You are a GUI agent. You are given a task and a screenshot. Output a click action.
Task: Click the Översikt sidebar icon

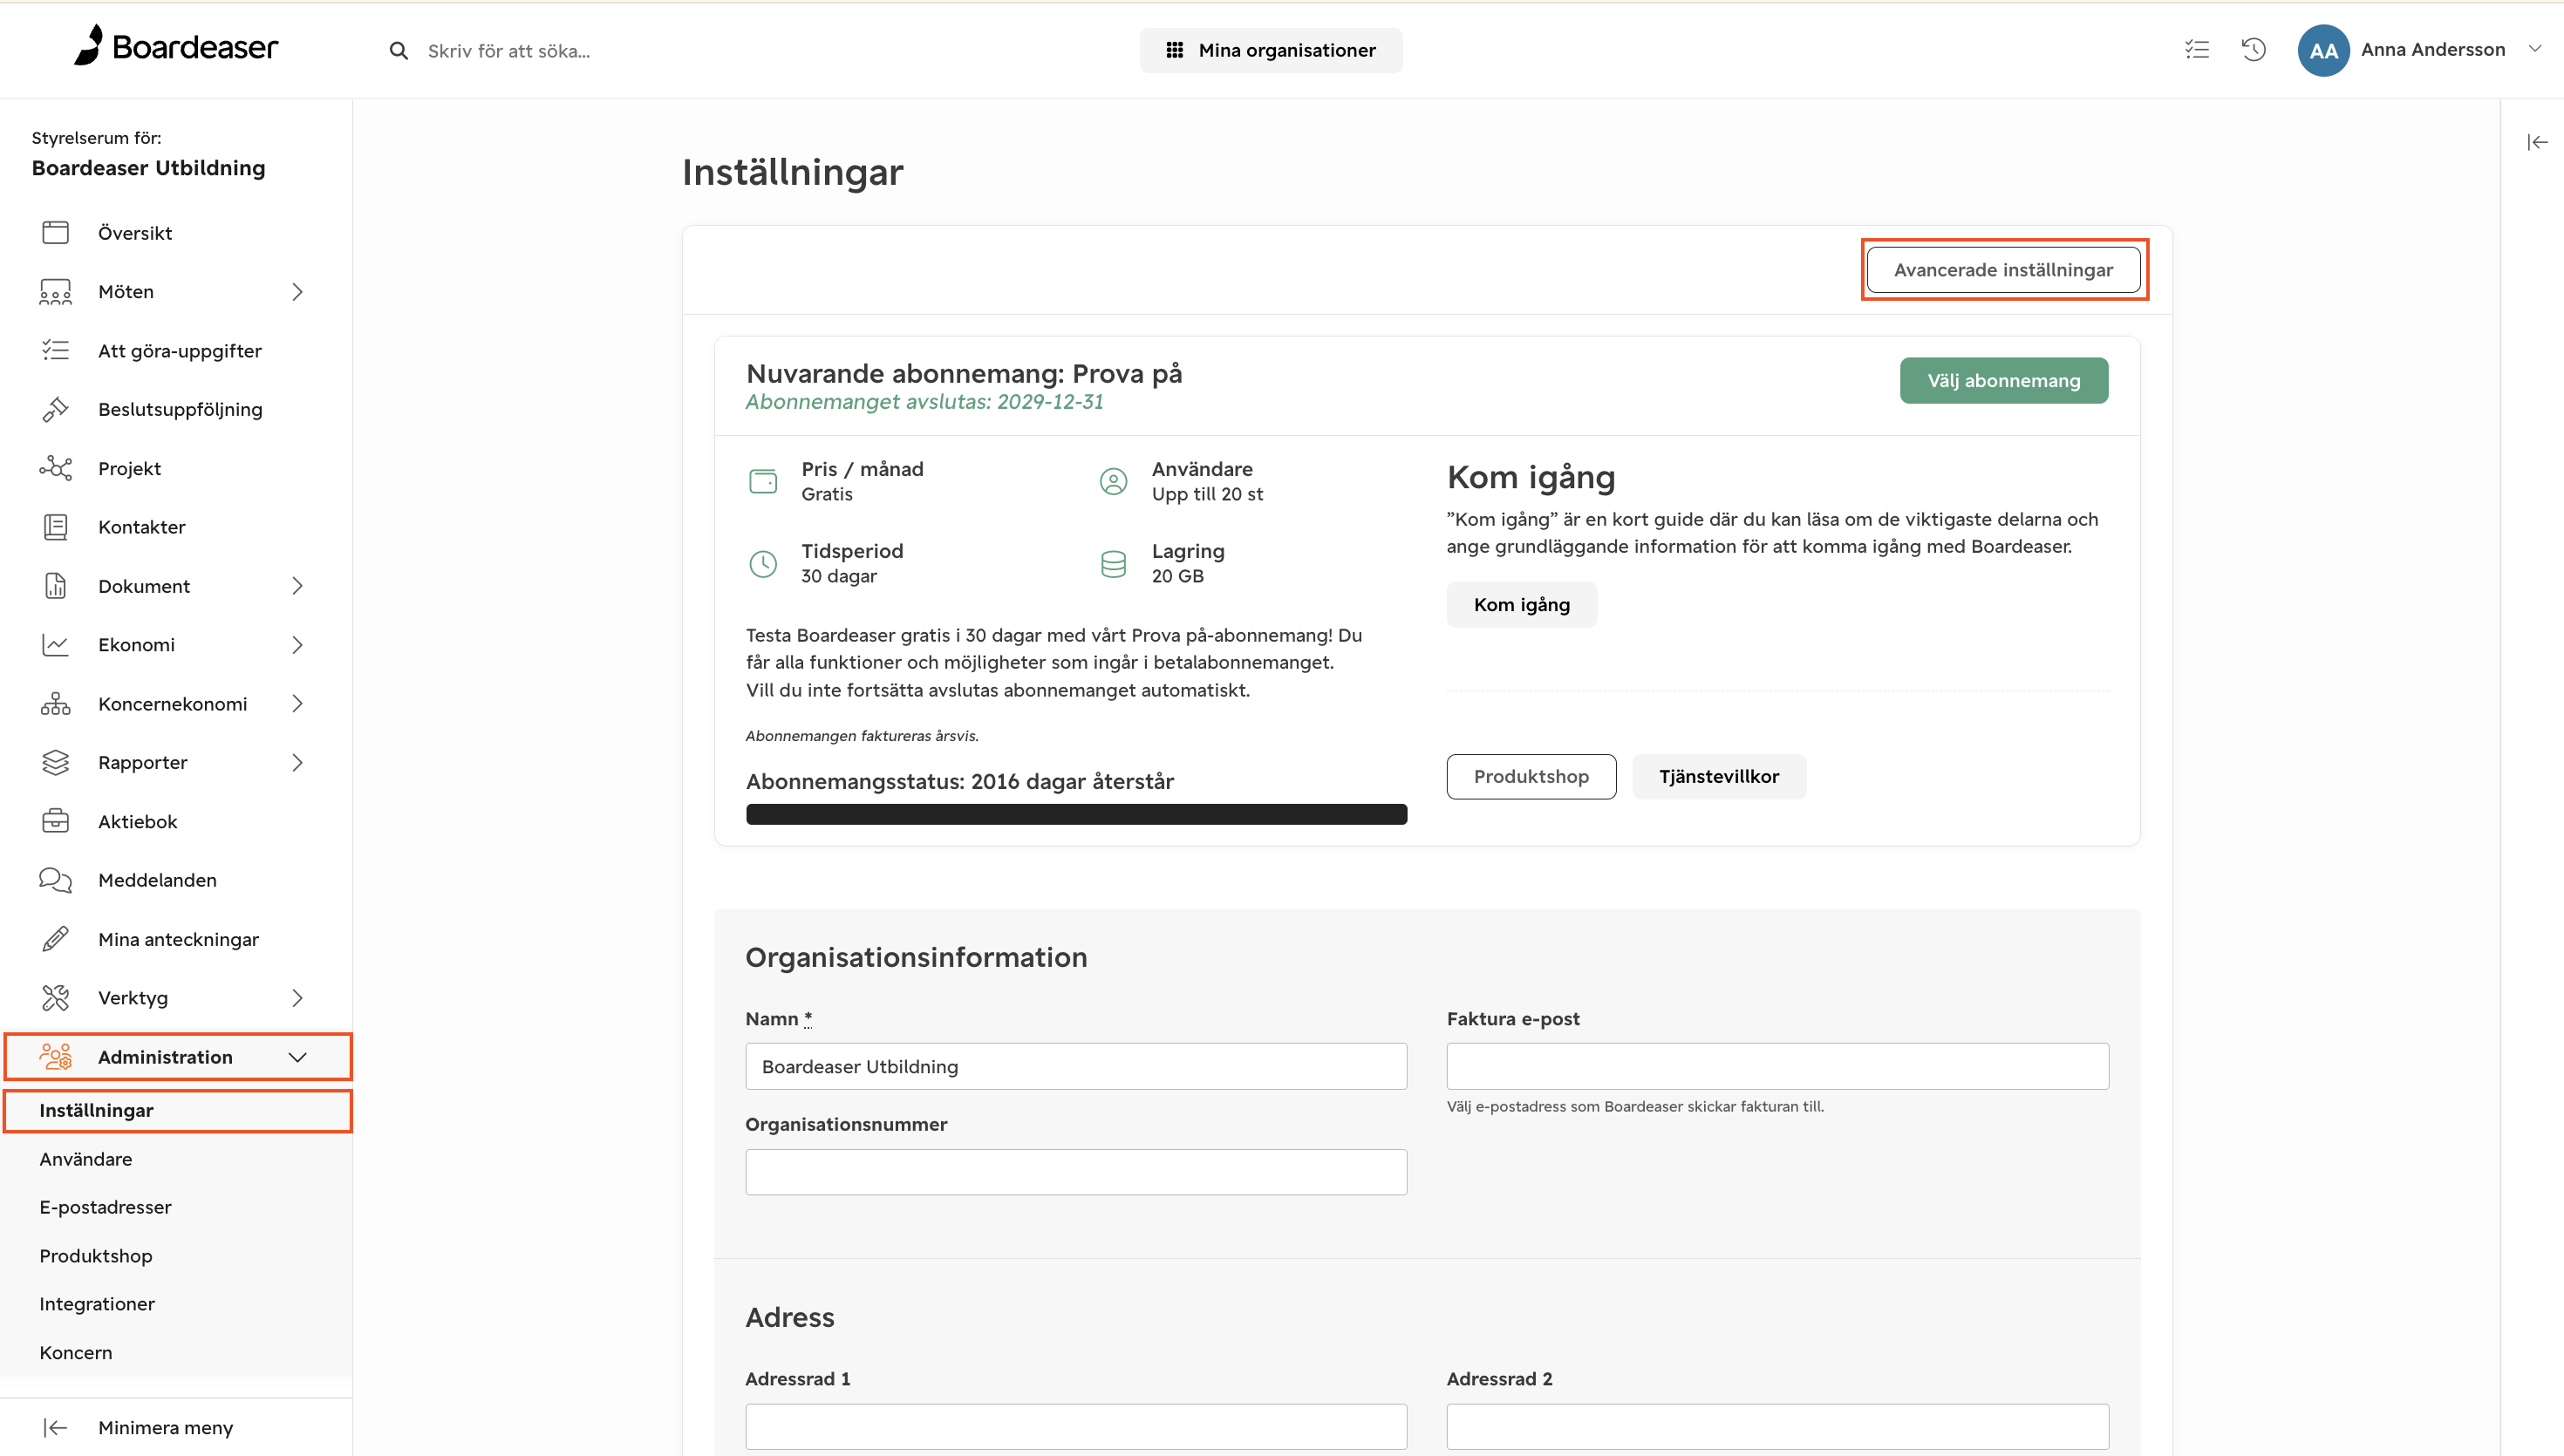(x=56, y=232)
